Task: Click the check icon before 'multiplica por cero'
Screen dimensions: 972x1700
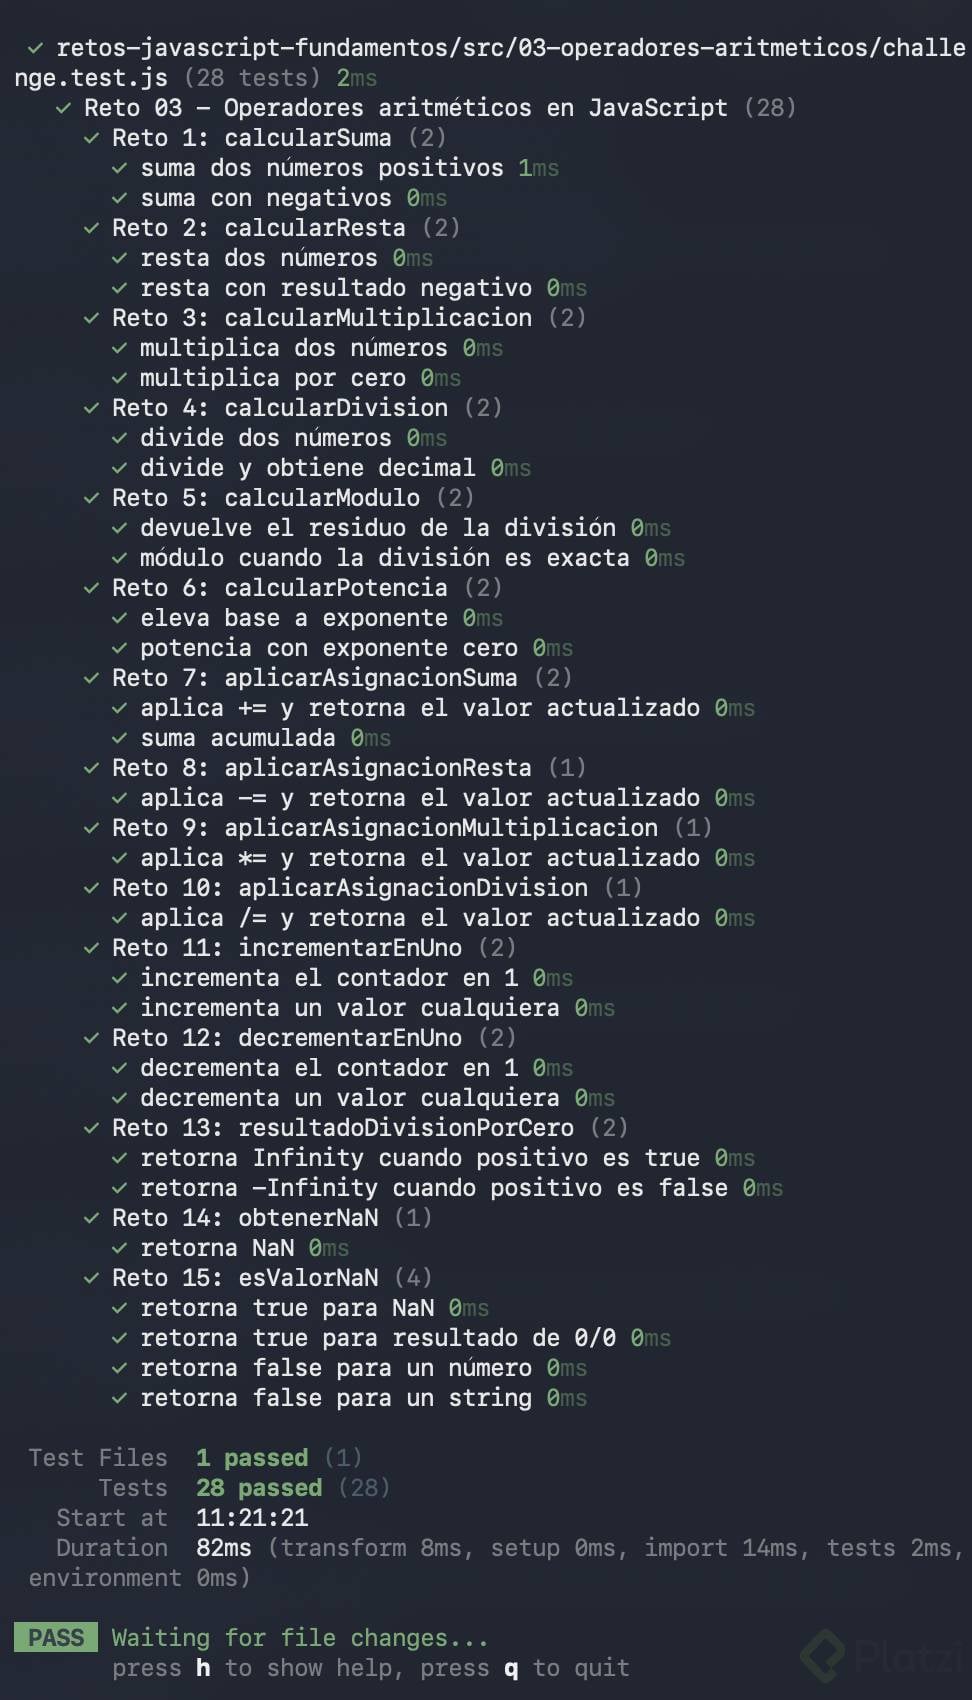Action: click(x=119, y=378)
